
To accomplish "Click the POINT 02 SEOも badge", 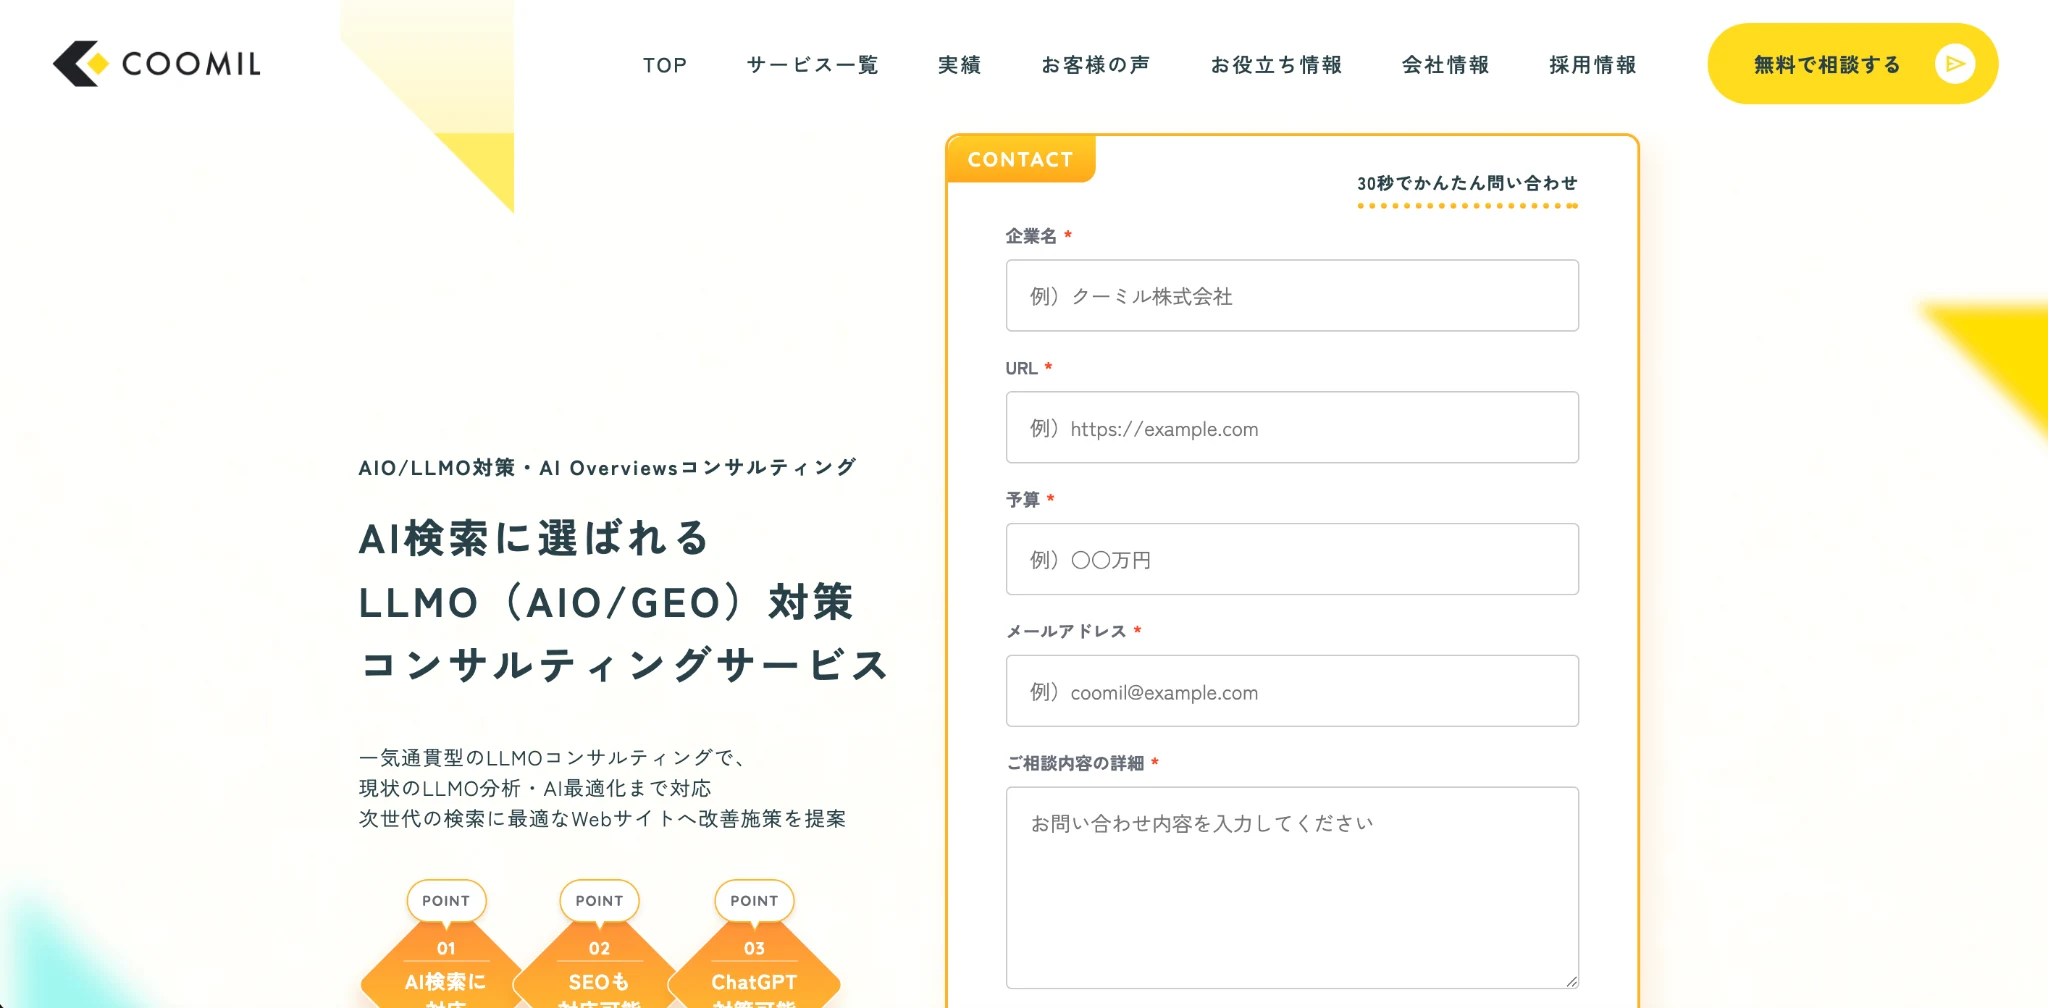I will click(x=599, y=945).
